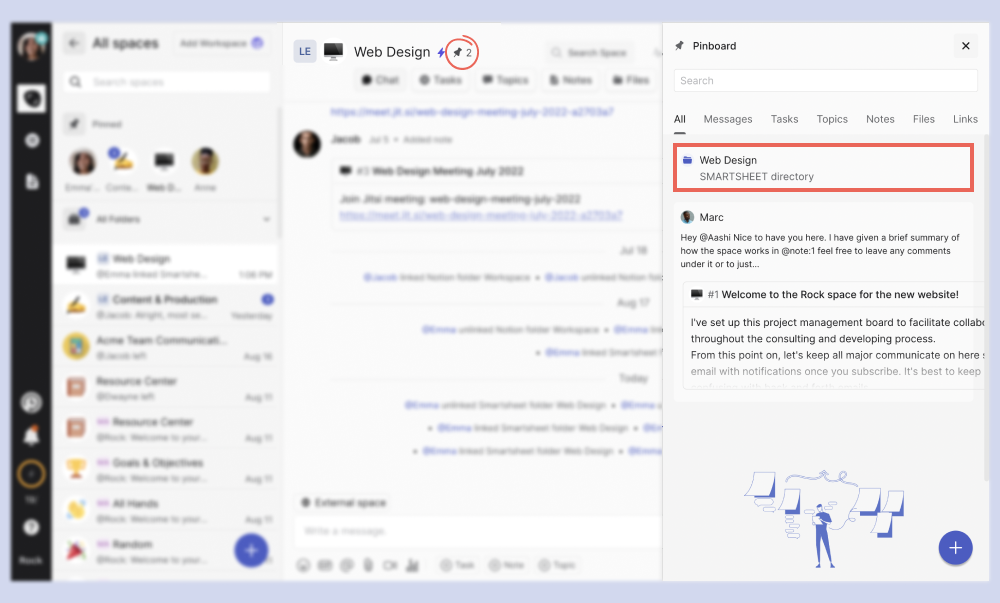Close the Pinboard panel
The height and width of the screenshot is (603, 1000).
pos(965,46)
